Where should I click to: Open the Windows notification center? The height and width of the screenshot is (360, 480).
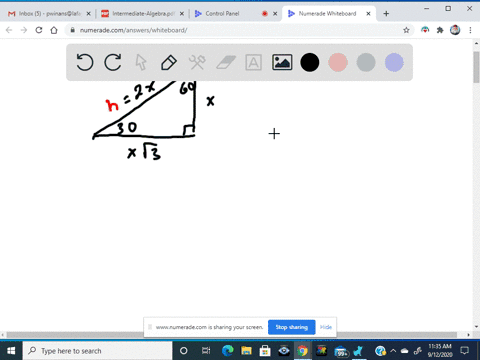(465, 351)
